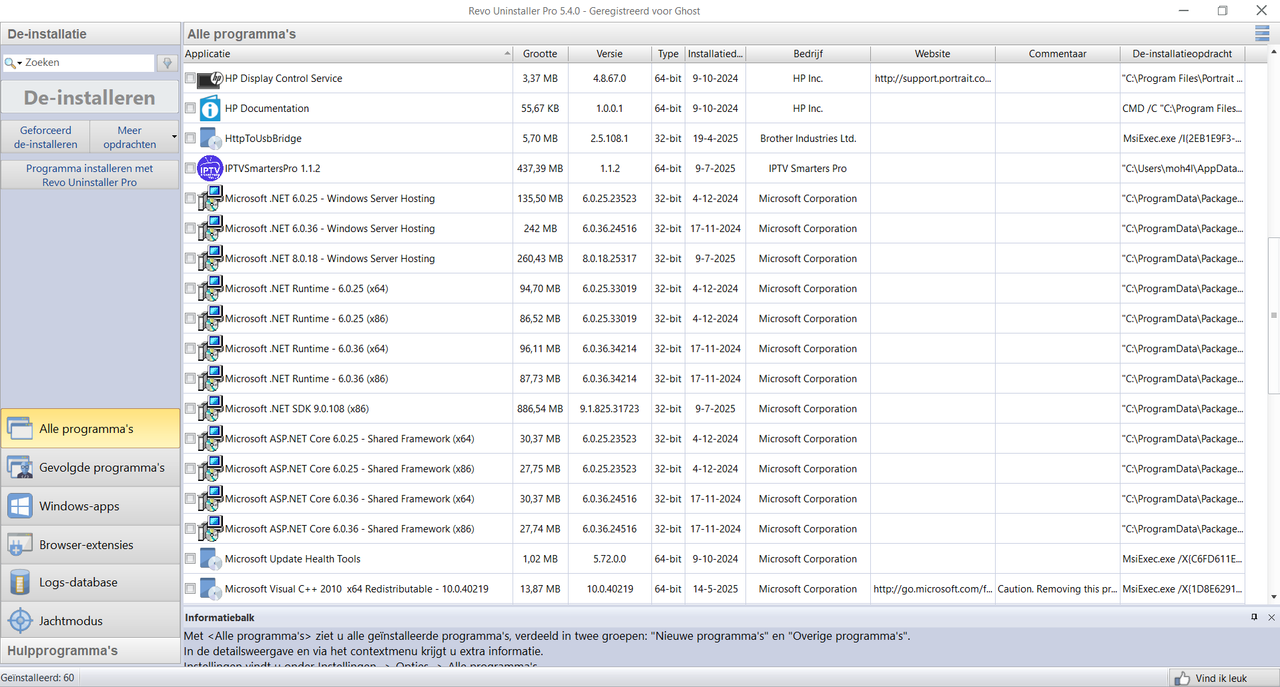Sort by the Commentaar column header
1280x687 pixels.
click(1058, 54)
